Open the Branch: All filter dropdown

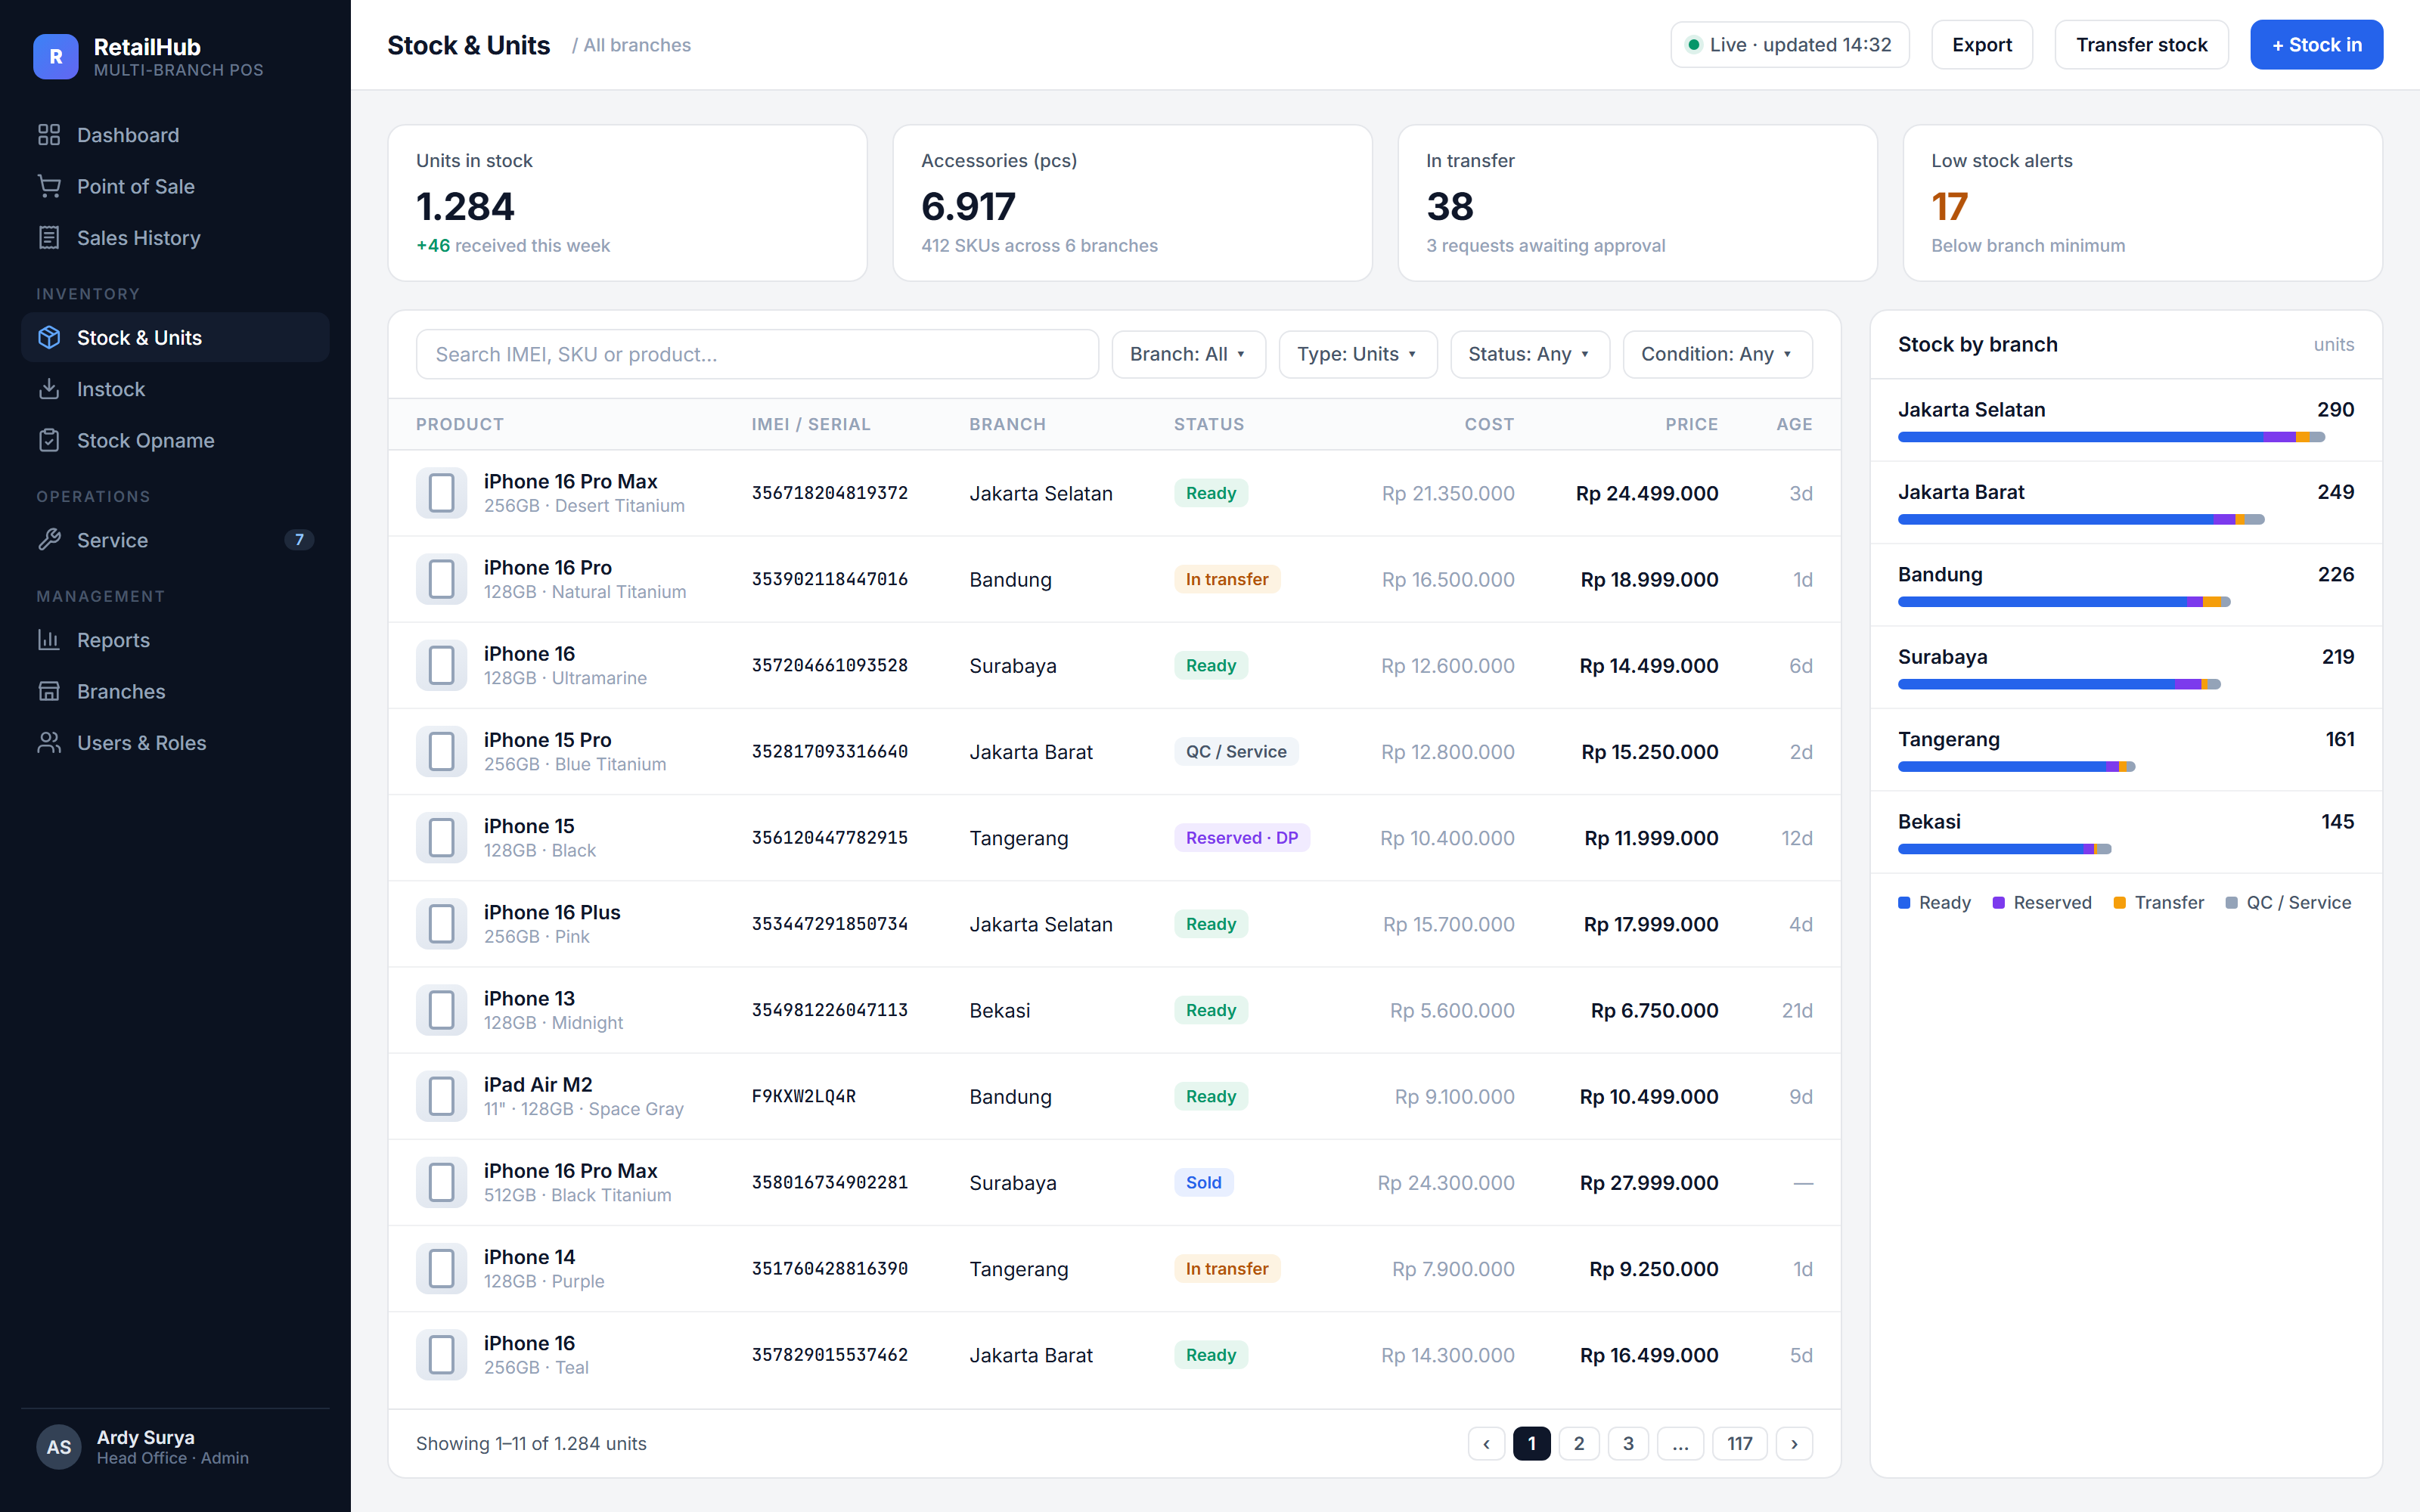[1188, 354]
